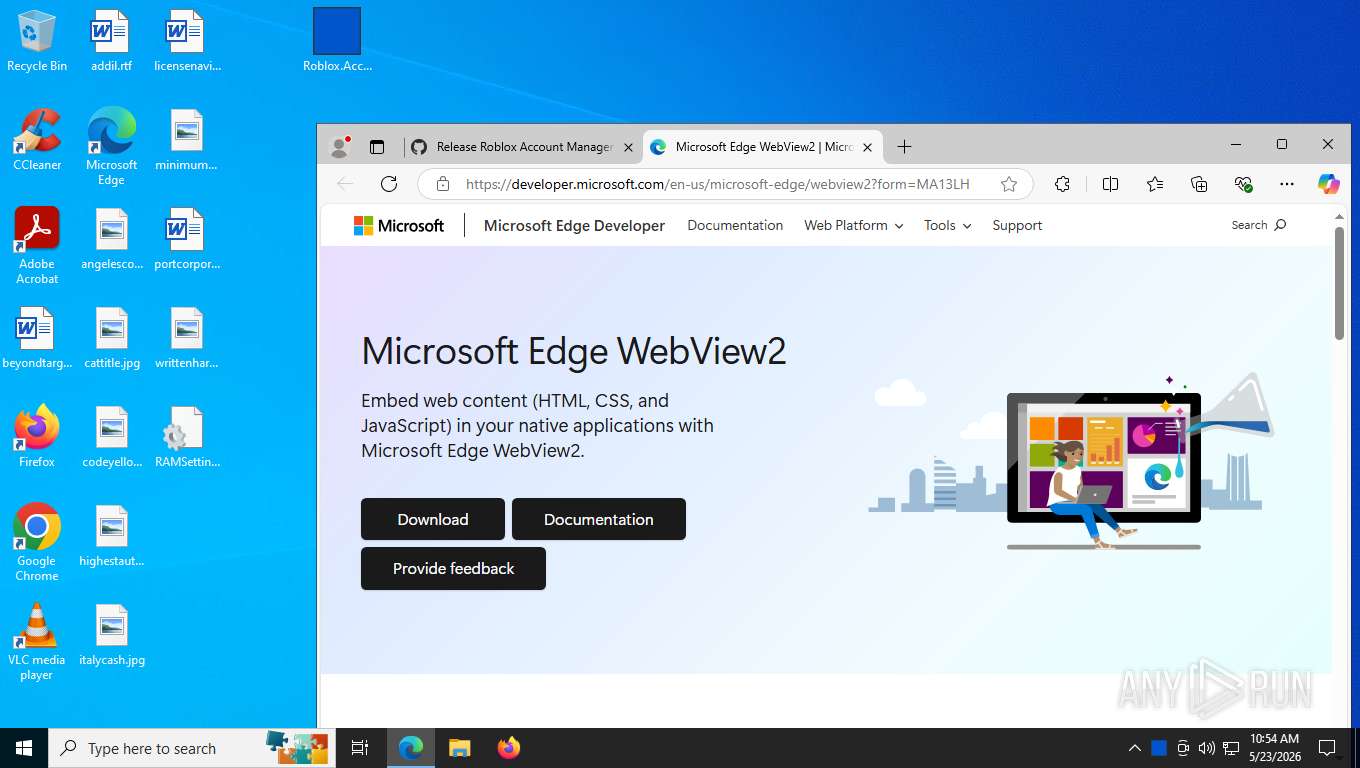Open a new tab in Edge
This screenshot has height=768, width=1360.
point(904,147)
